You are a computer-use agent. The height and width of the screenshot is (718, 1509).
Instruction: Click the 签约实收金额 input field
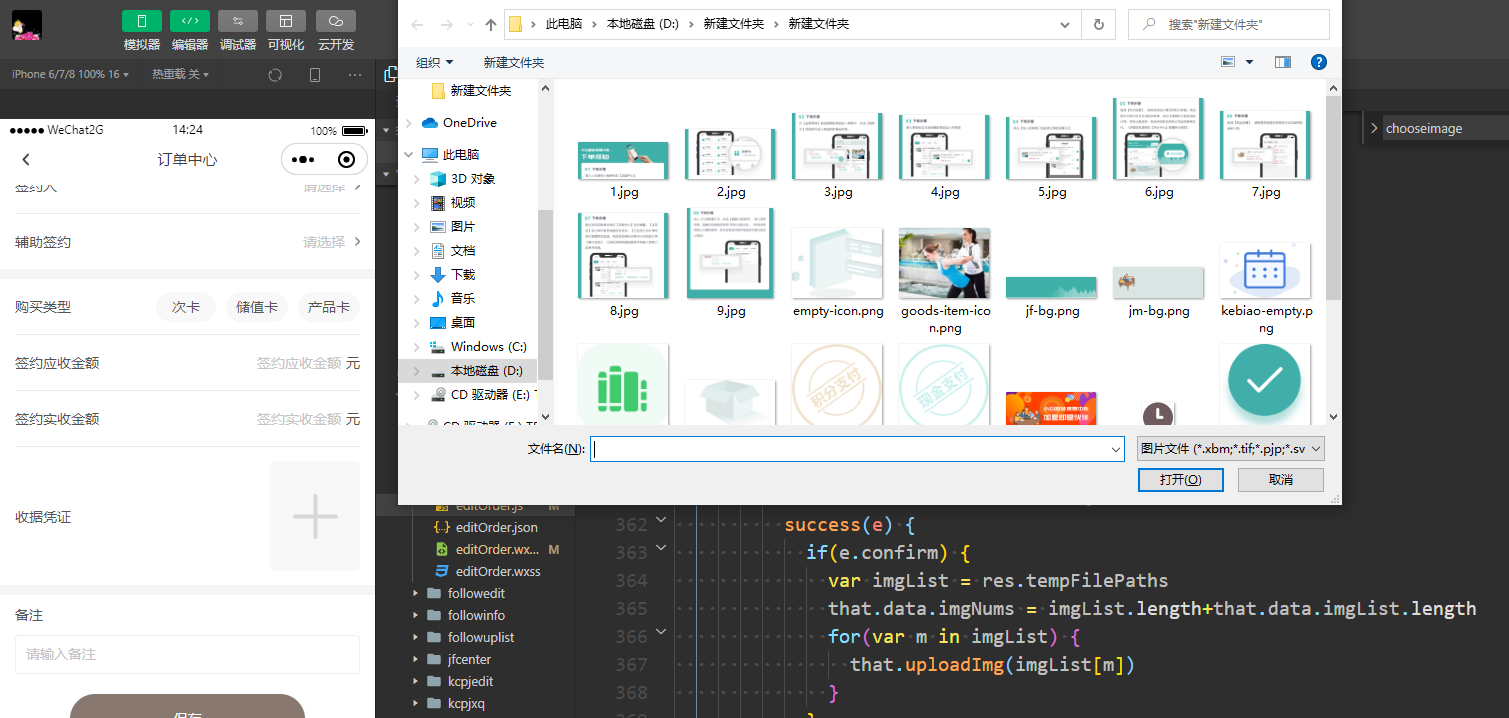click(x=298, y=419)
